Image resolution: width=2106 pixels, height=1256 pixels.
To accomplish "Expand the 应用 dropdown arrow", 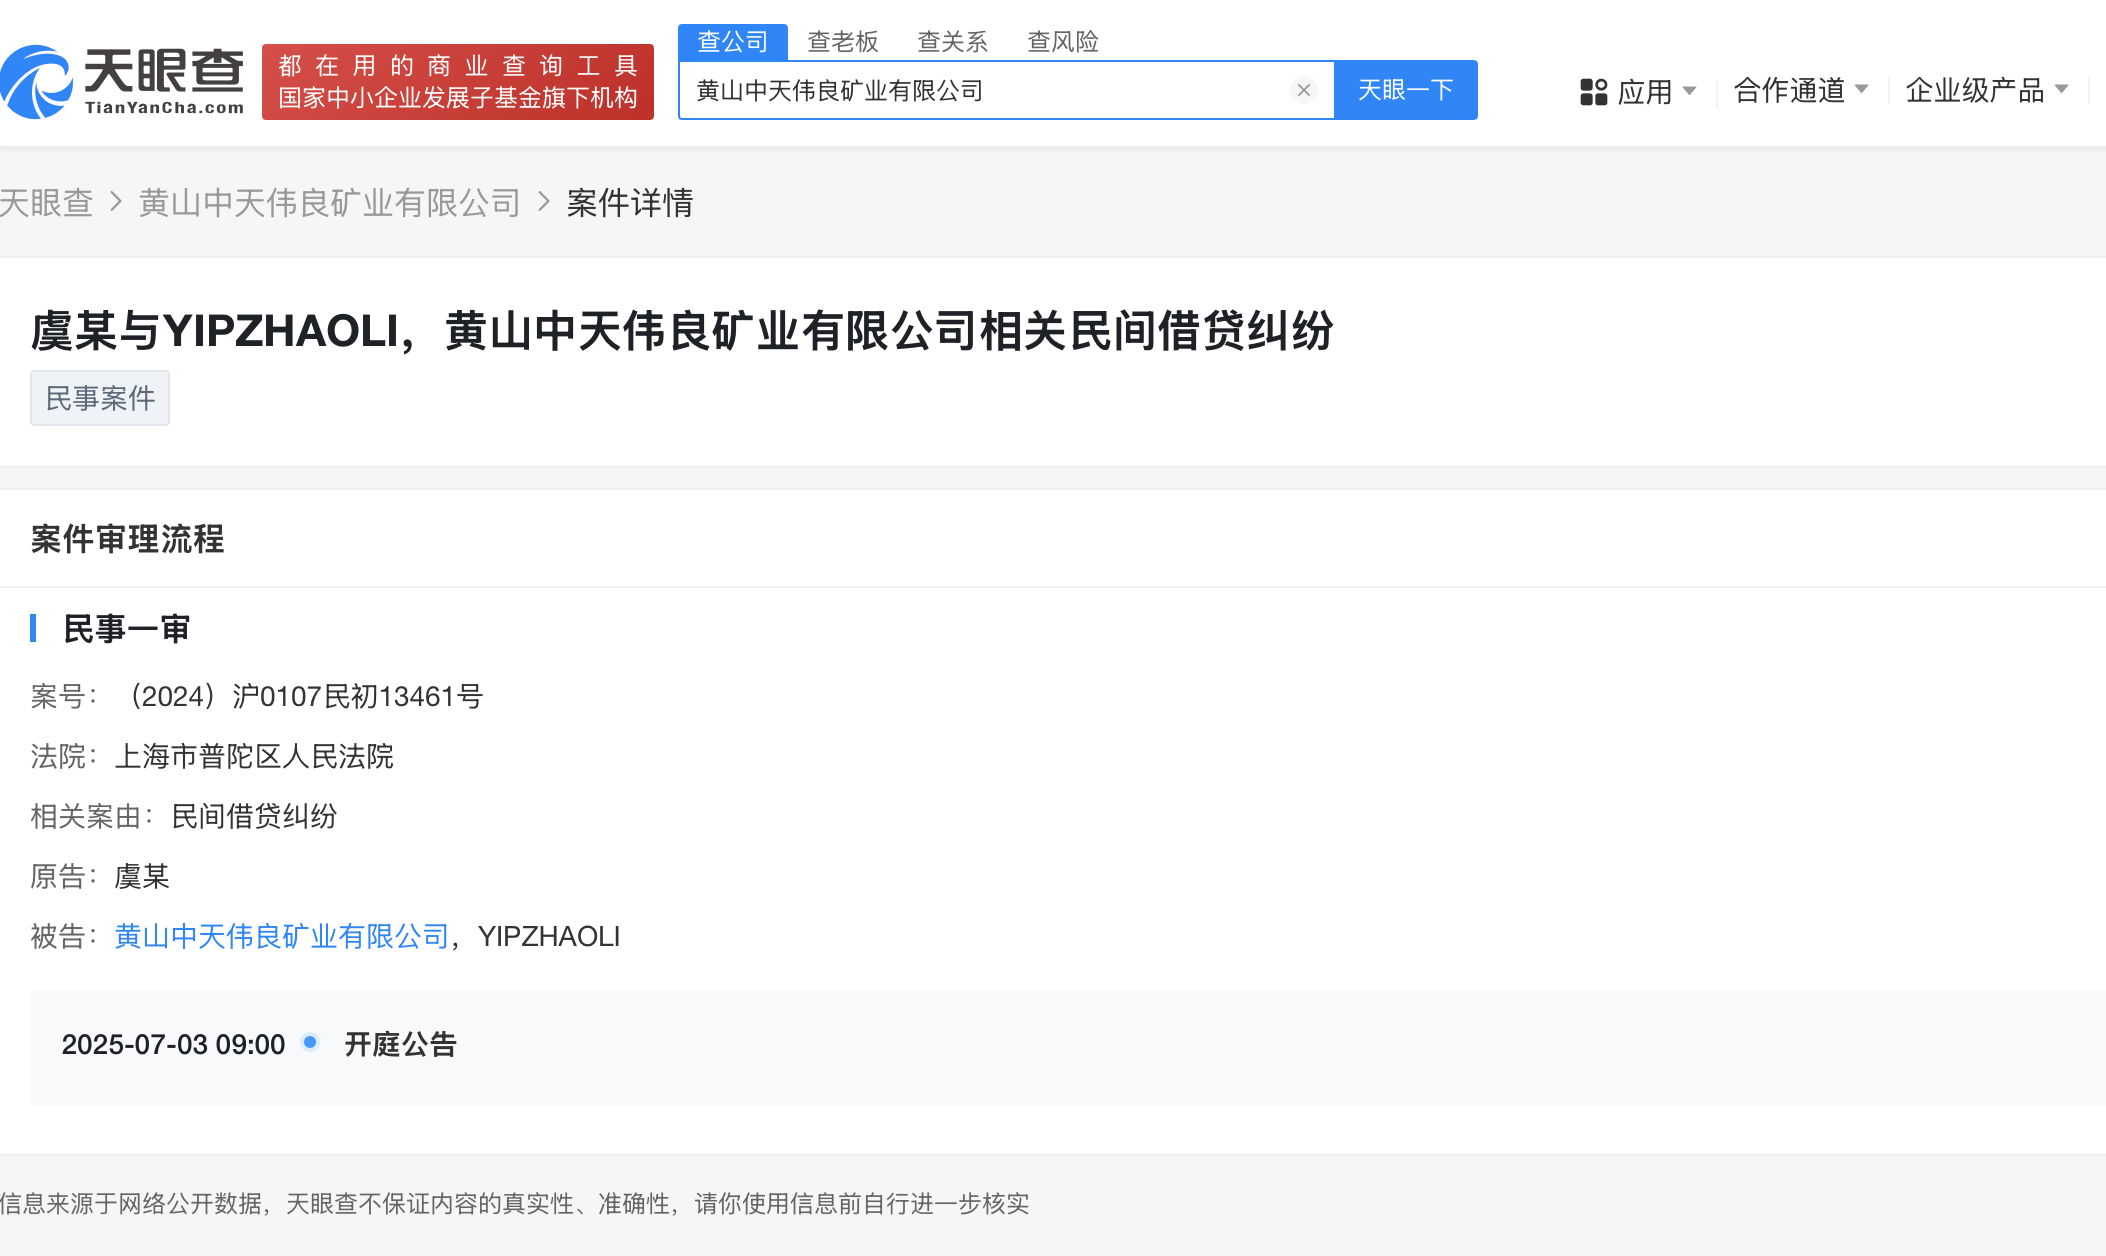I will coord(1690,91).
